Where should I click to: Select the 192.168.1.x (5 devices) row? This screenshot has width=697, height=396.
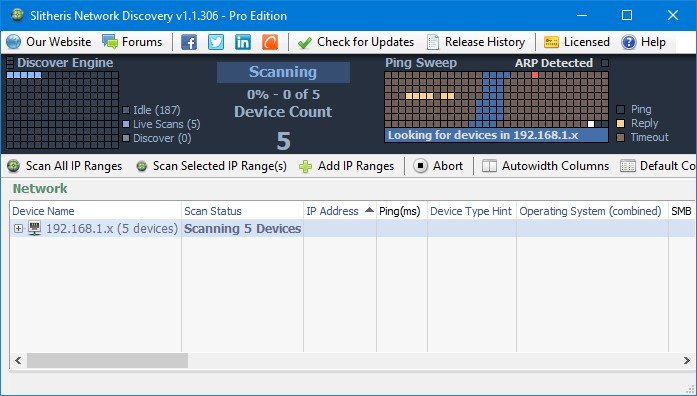coord(353,228)
